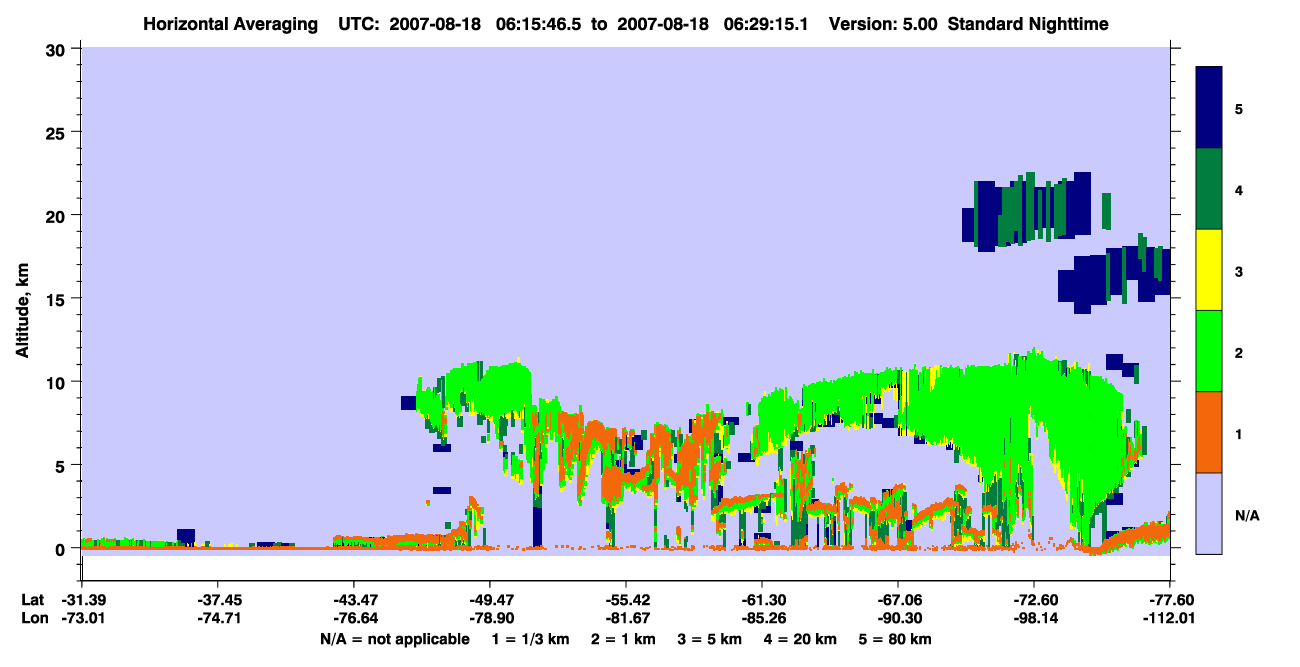Click the dark blue colorbar segment labeled 5

tap(1209, 108)
